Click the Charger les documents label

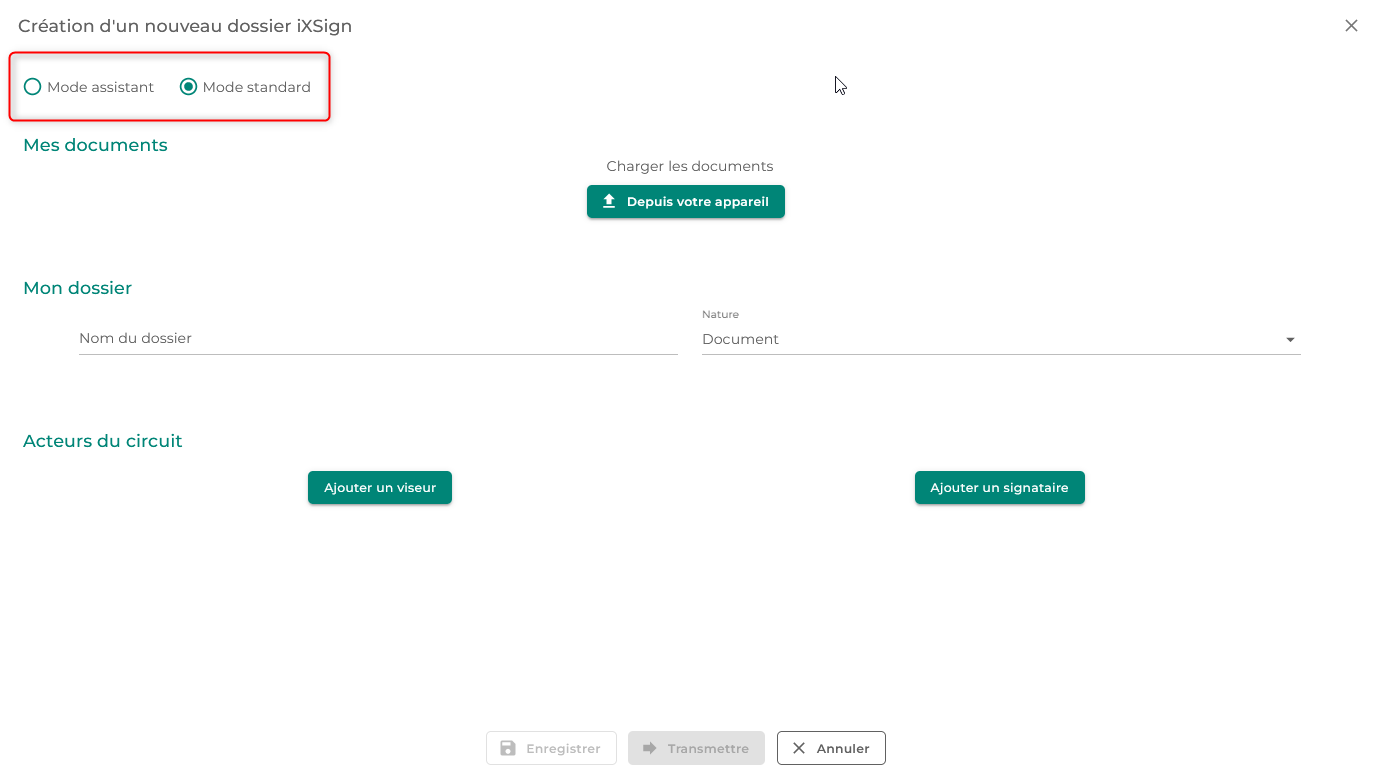click(690, 166)
